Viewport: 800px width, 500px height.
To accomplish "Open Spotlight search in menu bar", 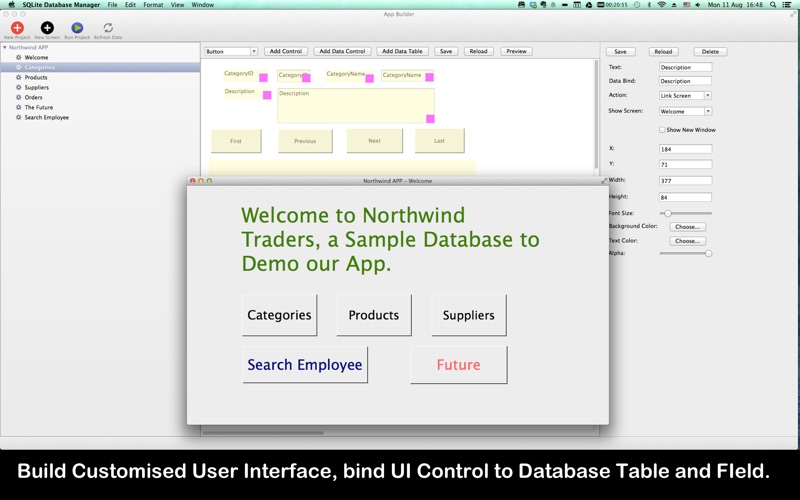I will (773, 5).
